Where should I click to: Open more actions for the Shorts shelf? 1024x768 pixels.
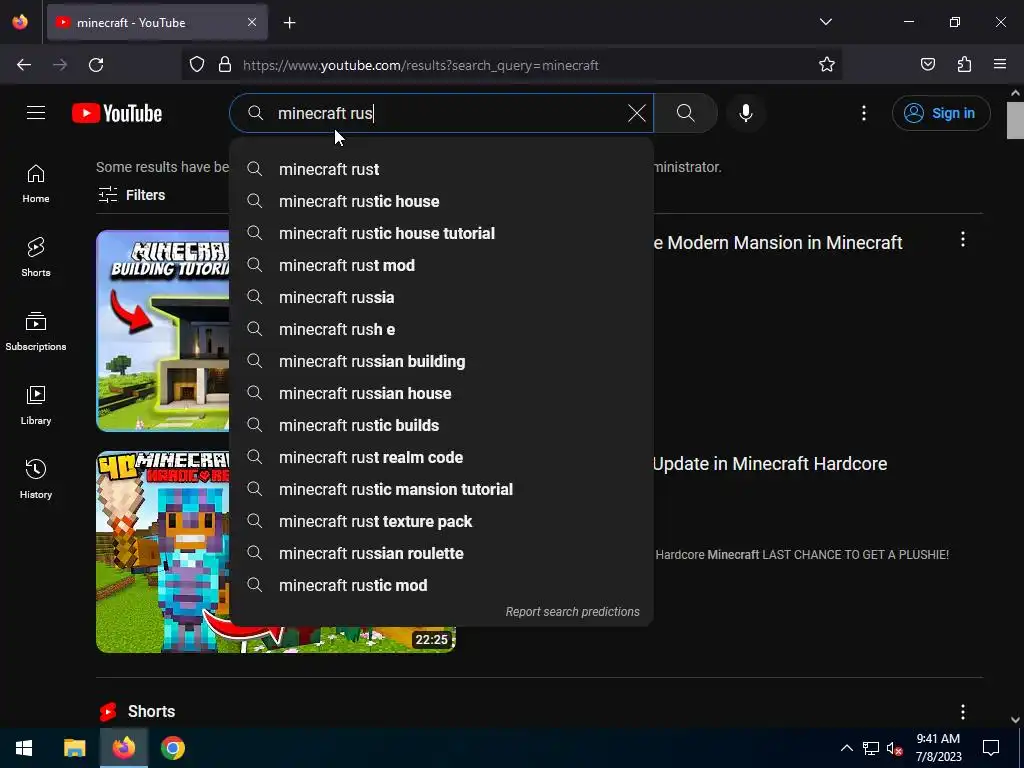963,711
